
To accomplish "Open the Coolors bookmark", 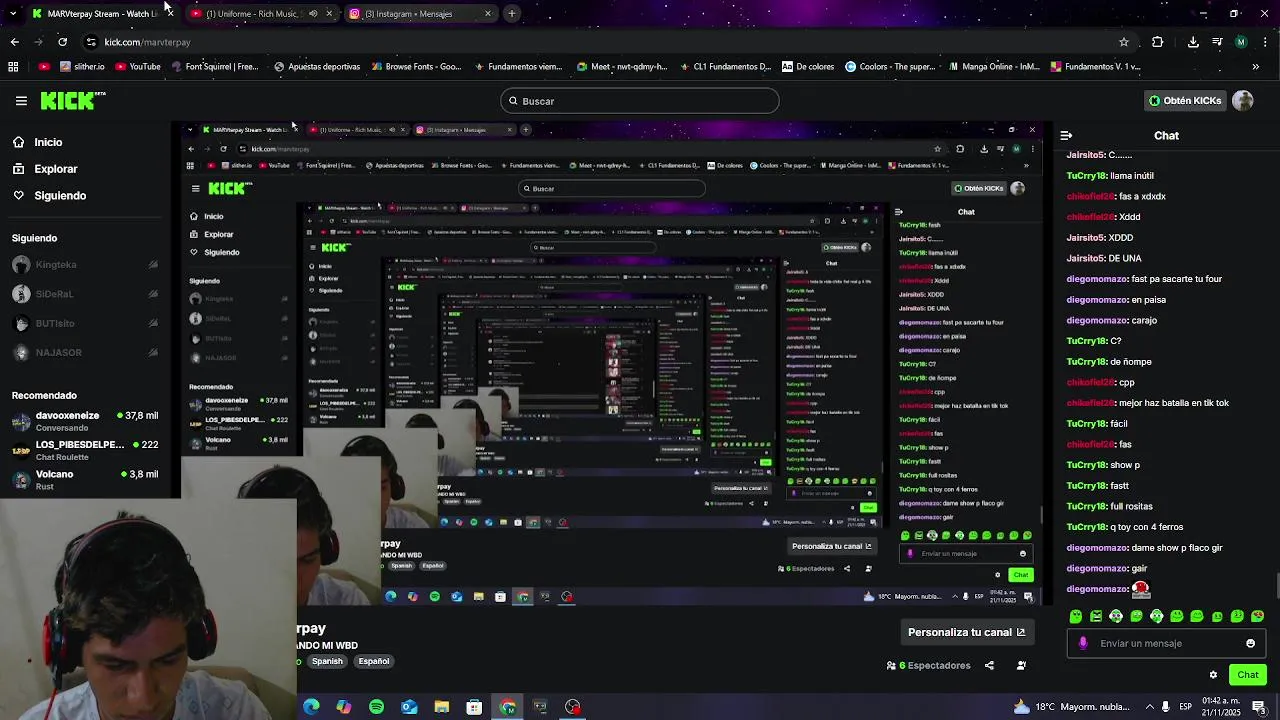I will click(890, 67).
